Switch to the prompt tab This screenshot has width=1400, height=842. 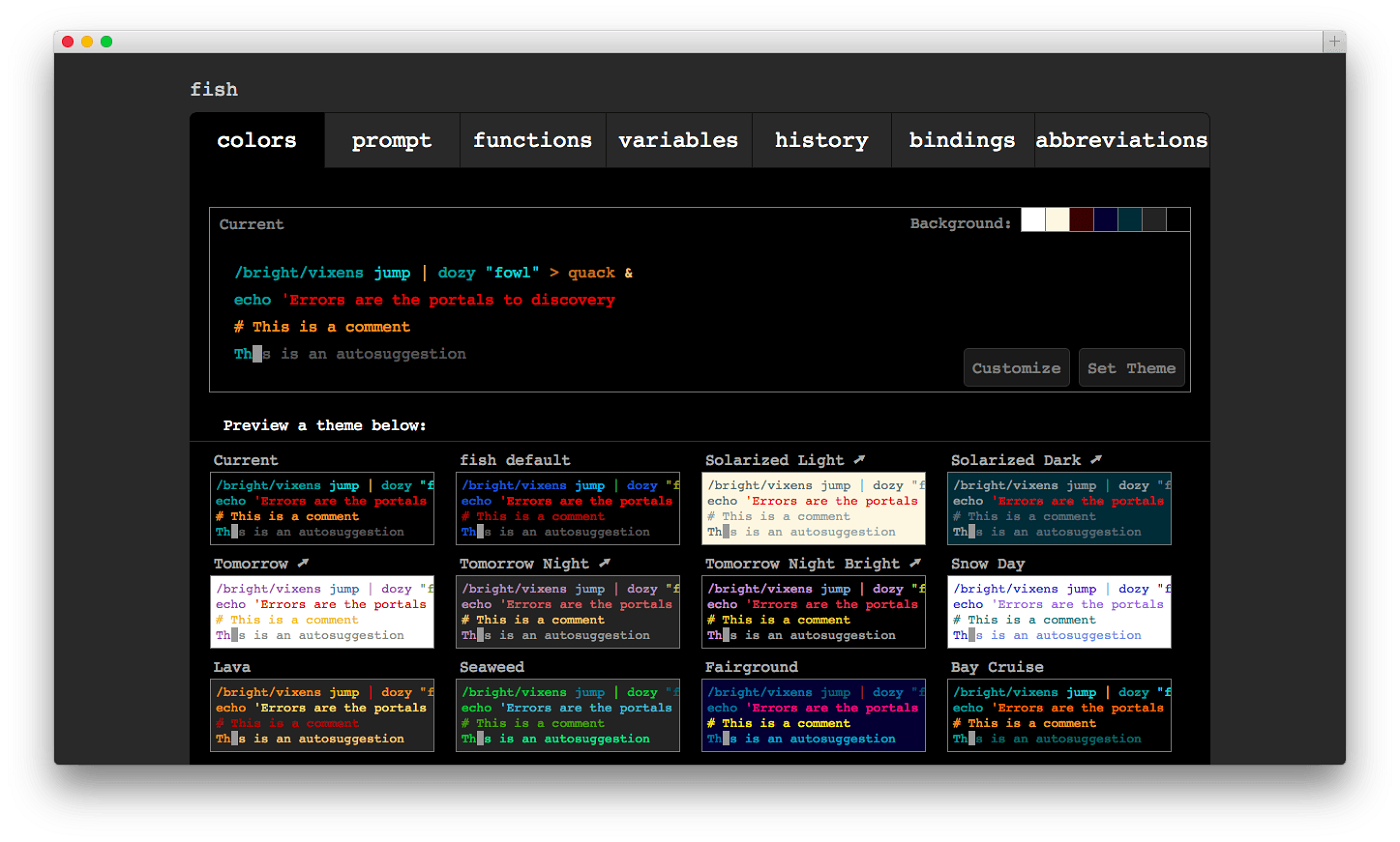click(x=392, y=141)
